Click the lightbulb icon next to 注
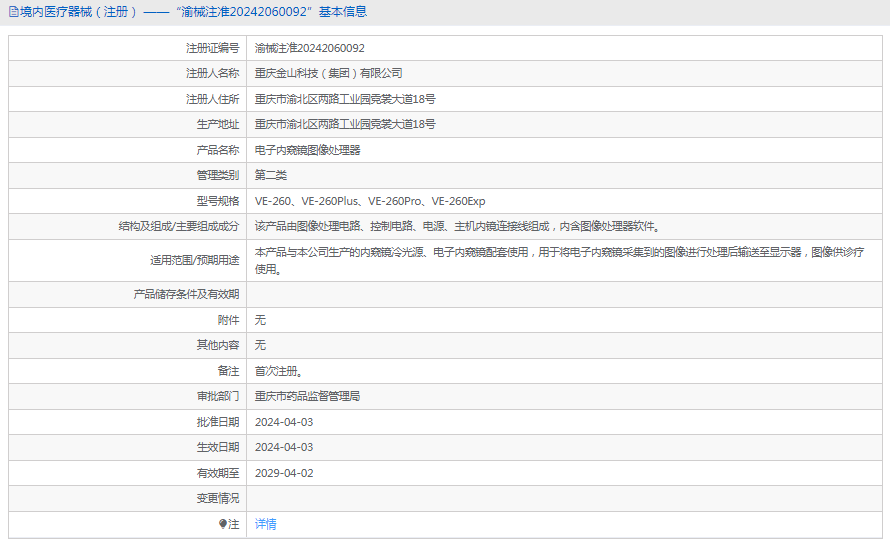Screen dimensions: 890x548 coord(222,524)
